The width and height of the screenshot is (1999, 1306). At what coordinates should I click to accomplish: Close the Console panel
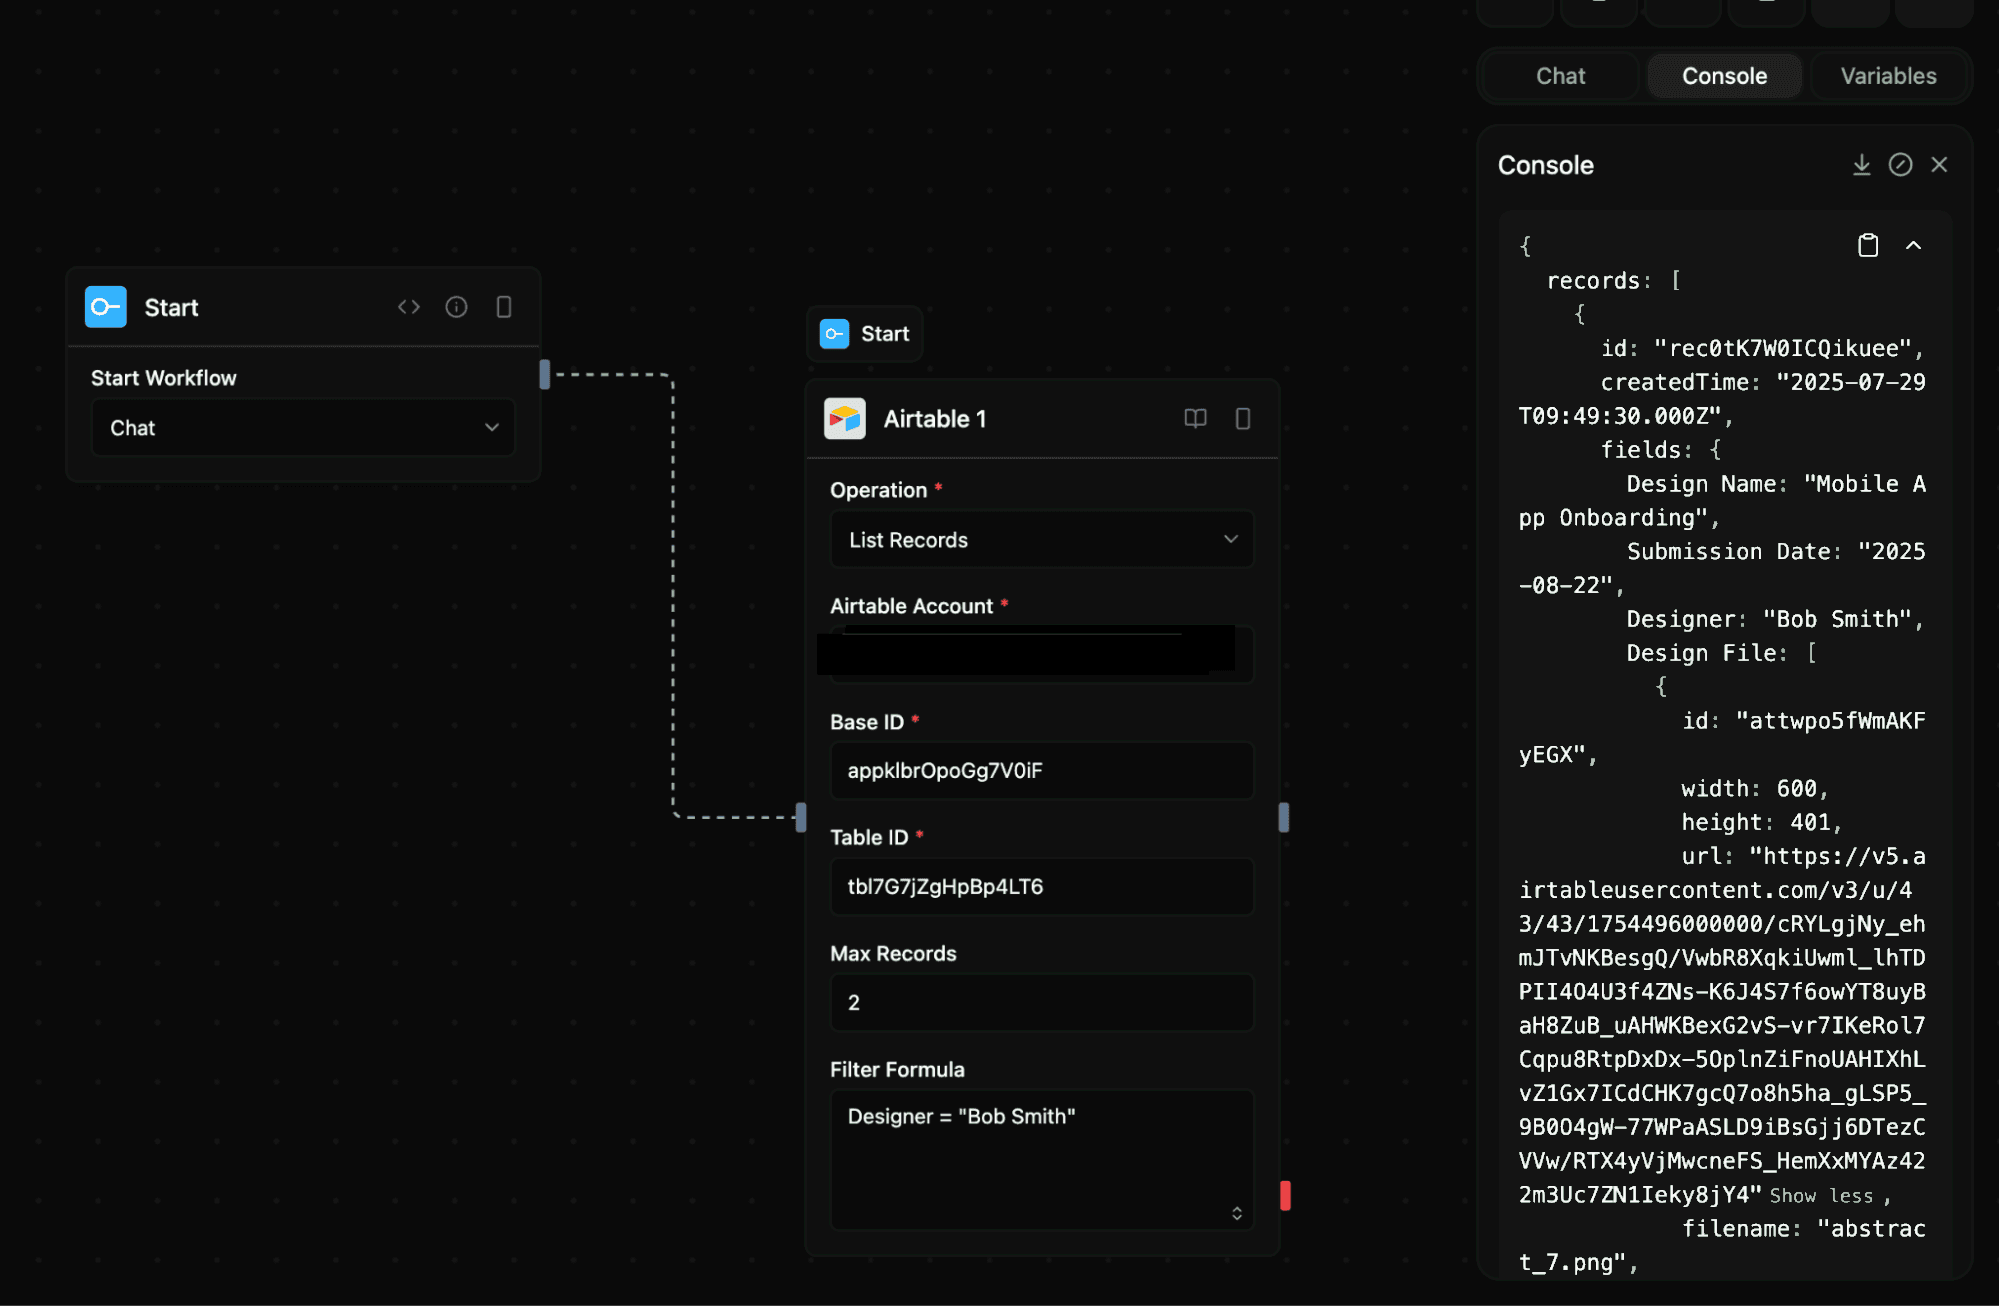[x=1940, y=164]
